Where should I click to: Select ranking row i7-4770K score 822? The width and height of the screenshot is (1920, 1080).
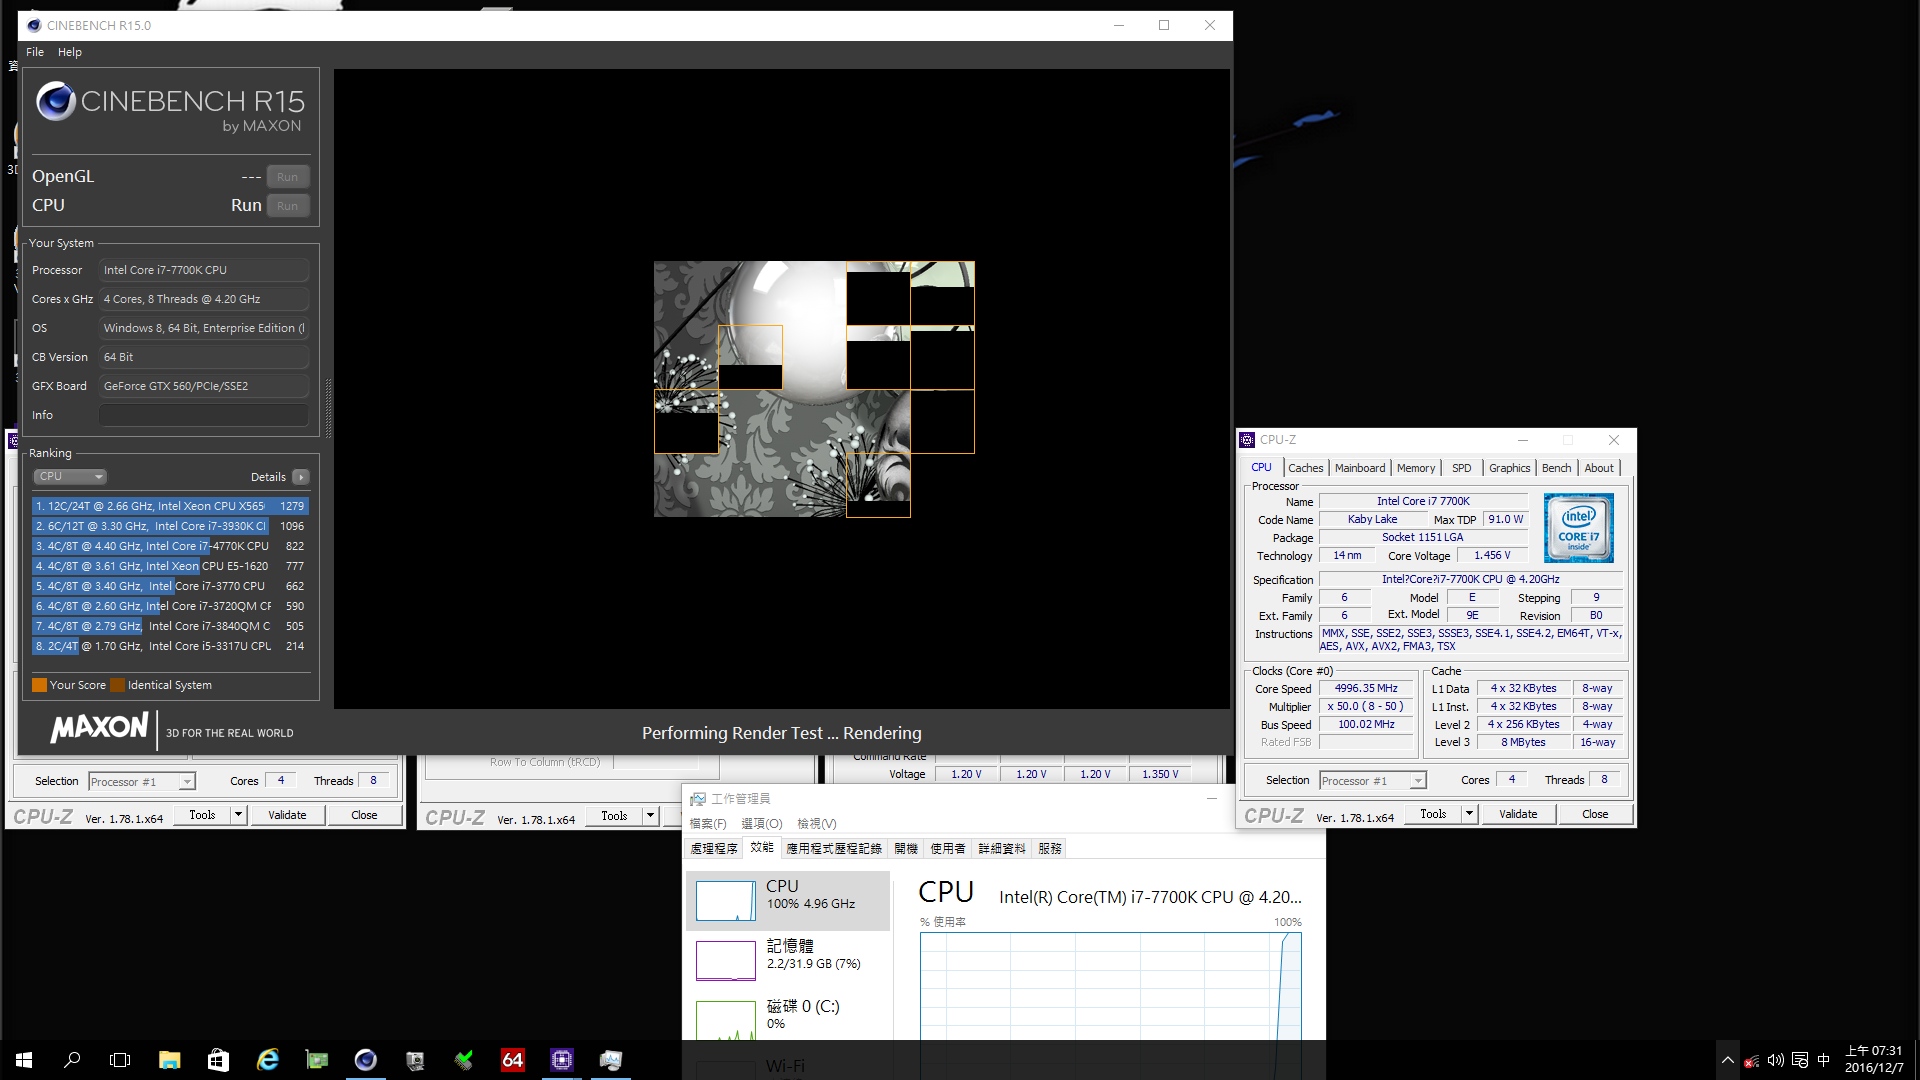click(x=170, y=546)
